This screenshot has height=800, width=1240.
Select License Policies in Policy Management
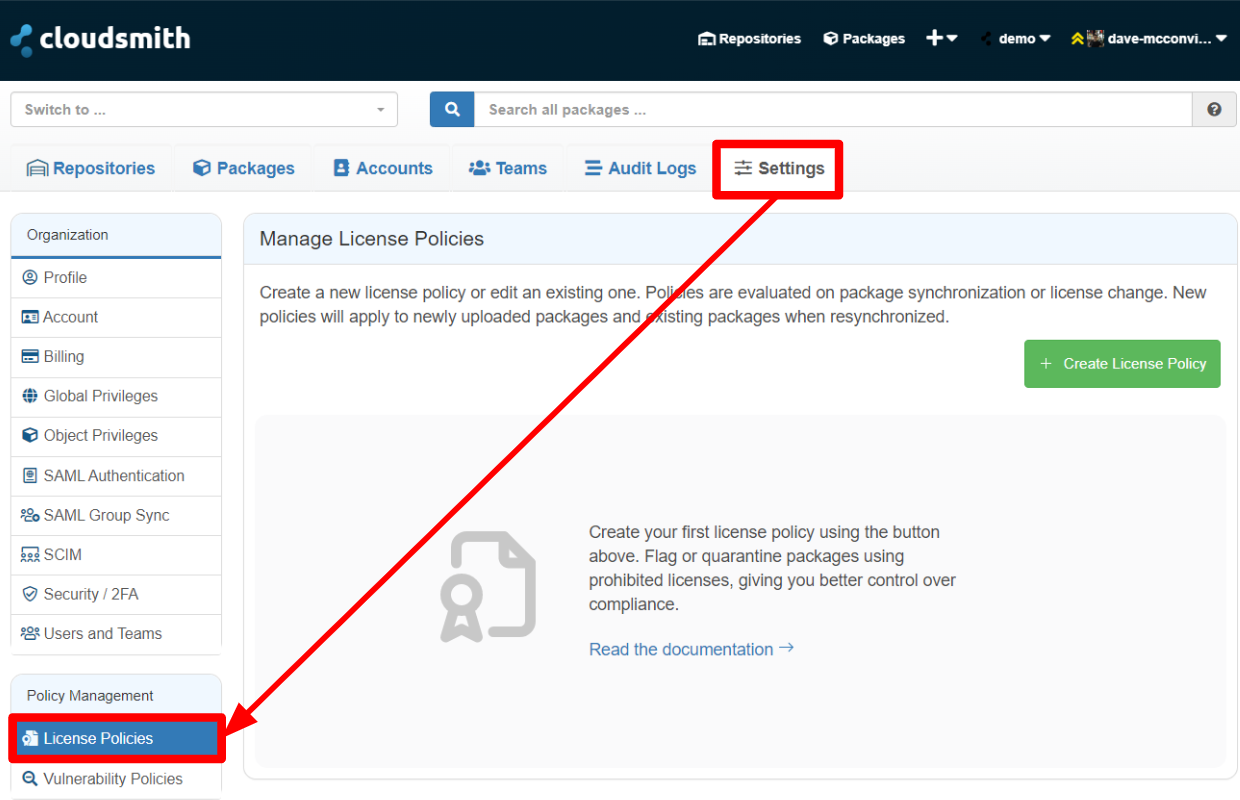(x=118, y=738)
